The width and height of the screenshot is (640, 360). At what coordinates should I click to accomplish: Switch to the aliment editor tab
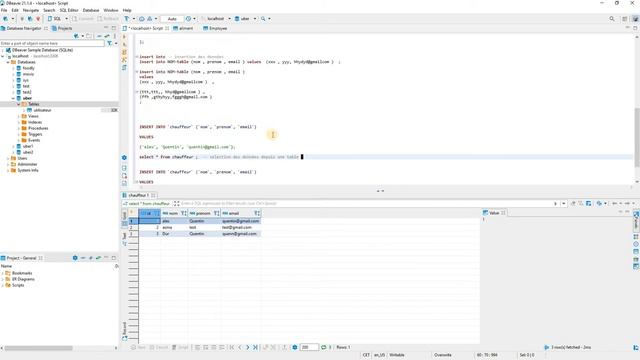(183, 28)
